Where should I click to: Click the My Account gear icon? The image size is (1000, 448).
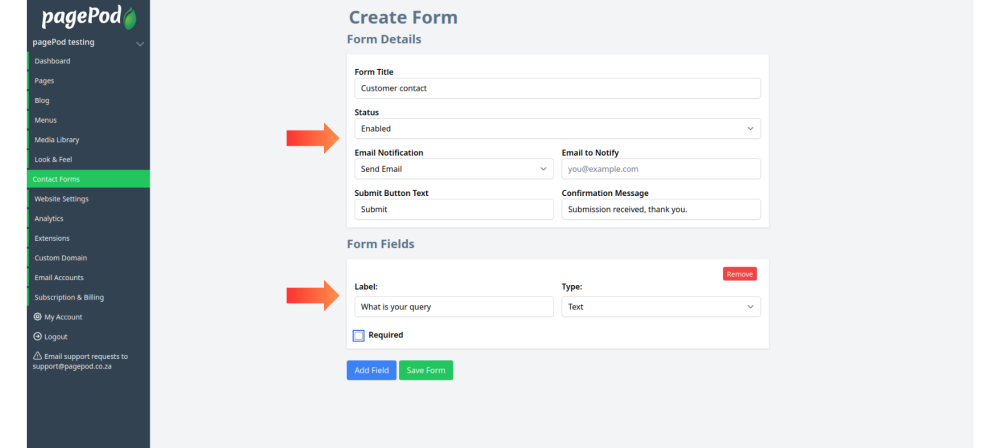(38, 317)
